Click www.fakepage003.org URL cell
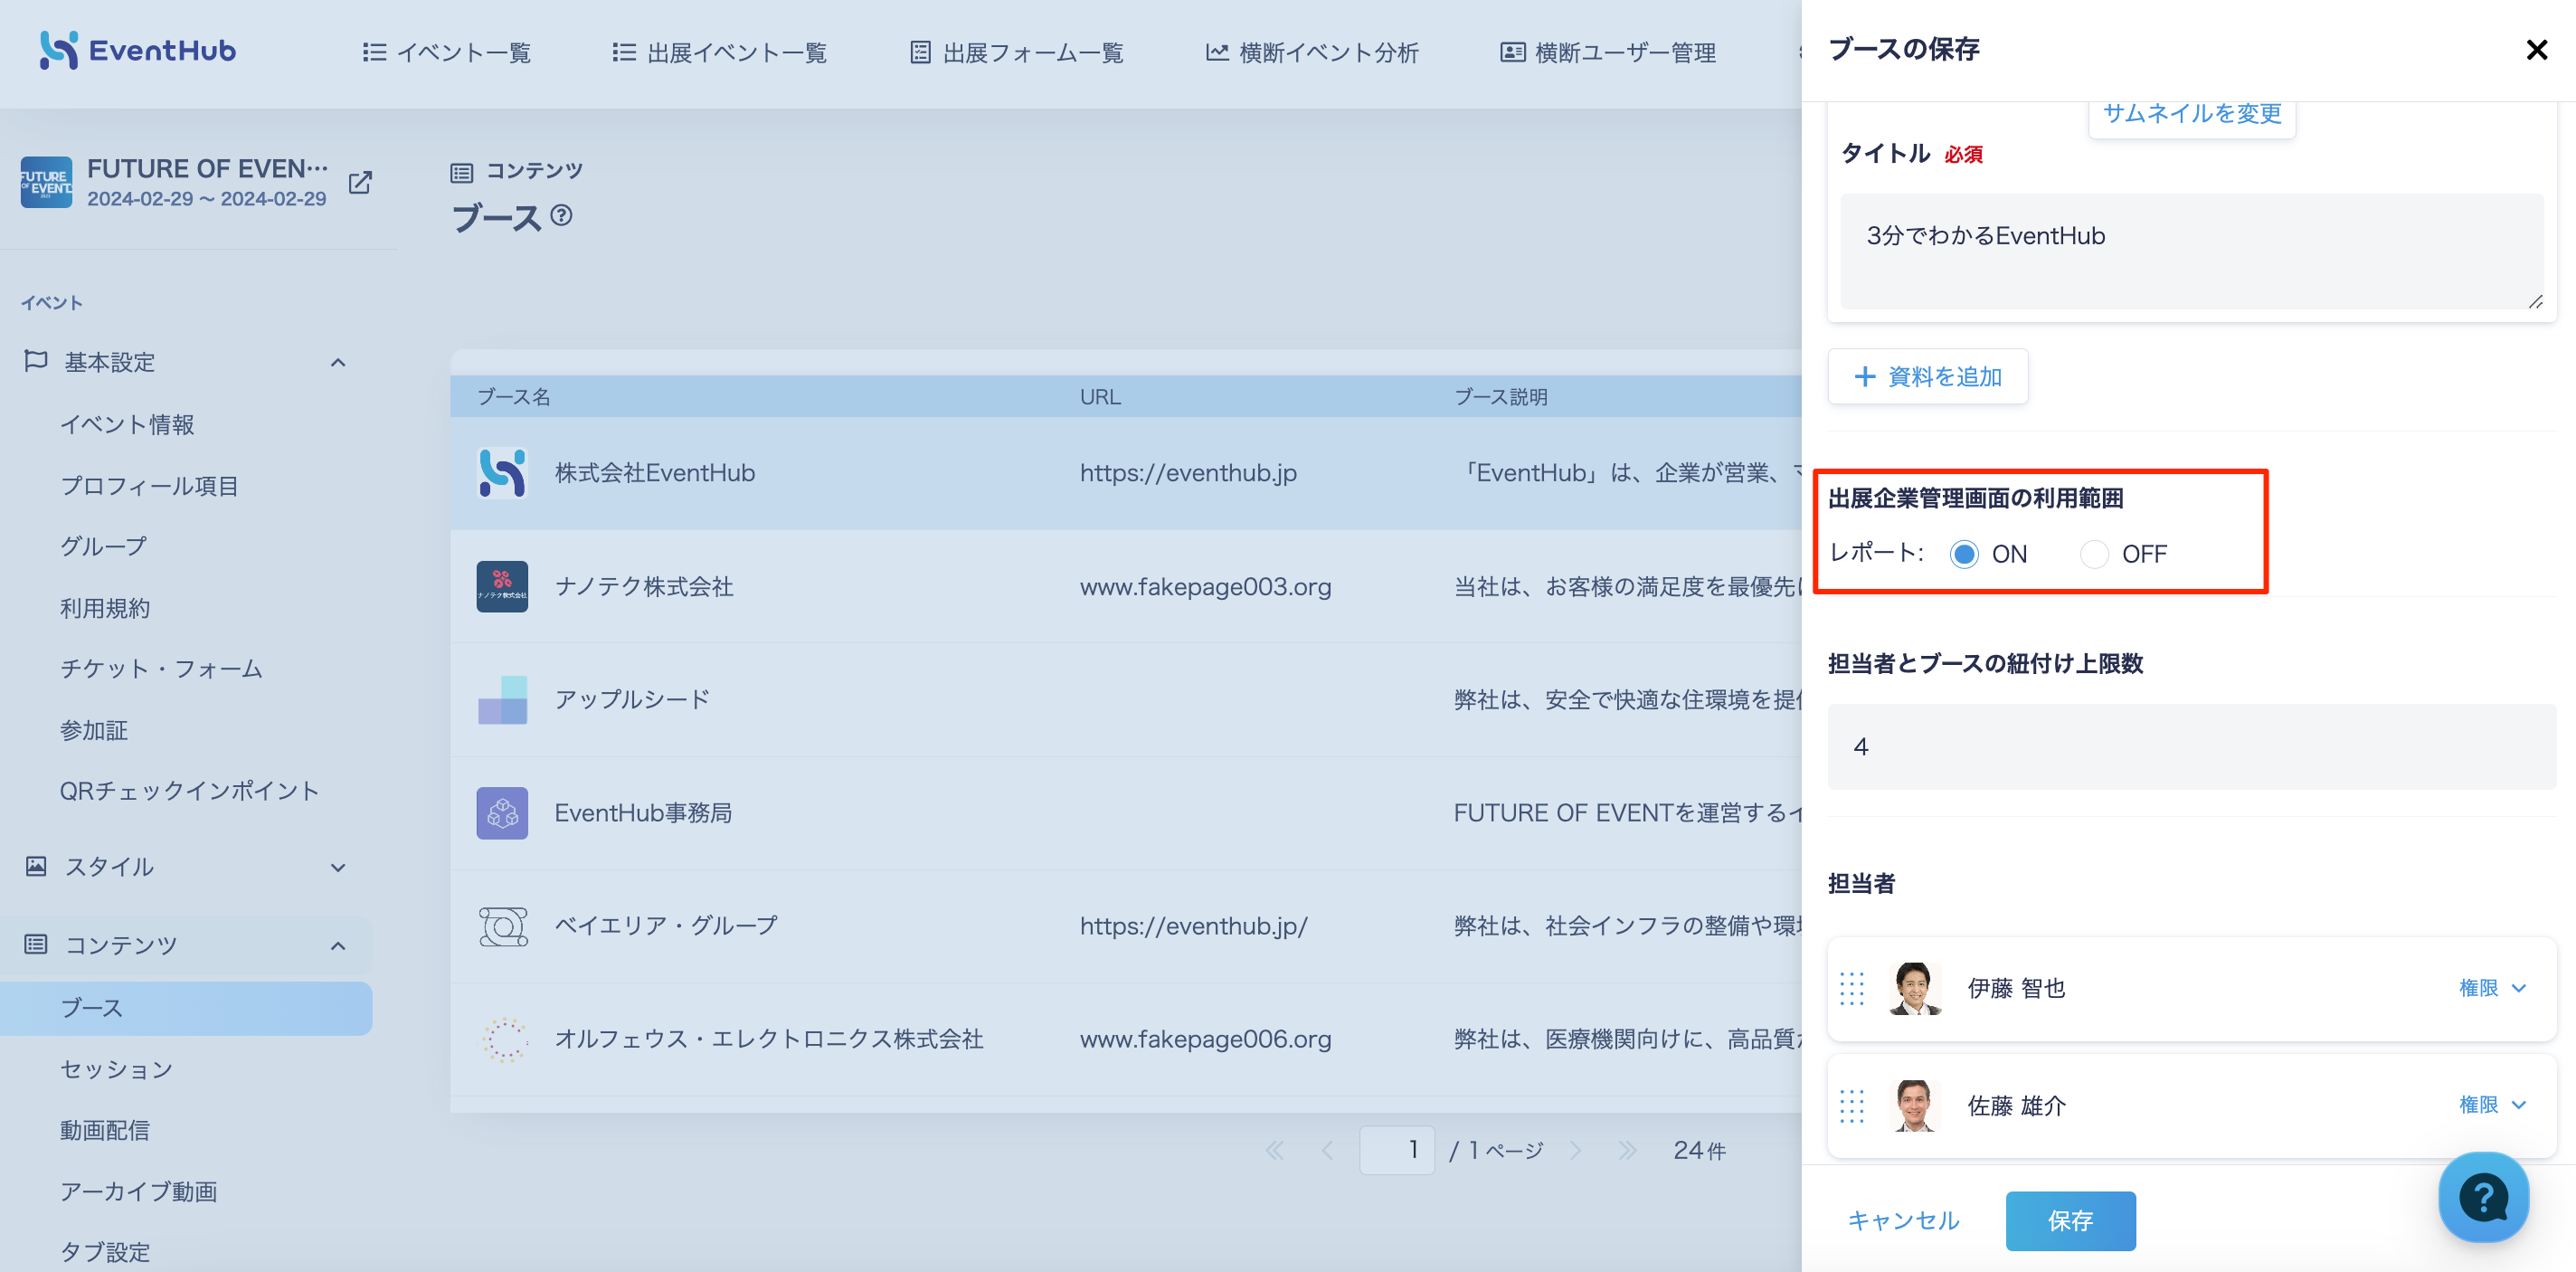 (1205, 587)
